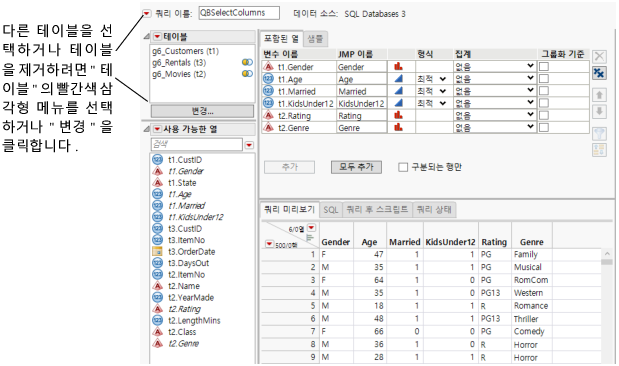Check the 그룹화 기준 box for t1.Age
This screenshot has height=366, width=619.
coord(544,79)
